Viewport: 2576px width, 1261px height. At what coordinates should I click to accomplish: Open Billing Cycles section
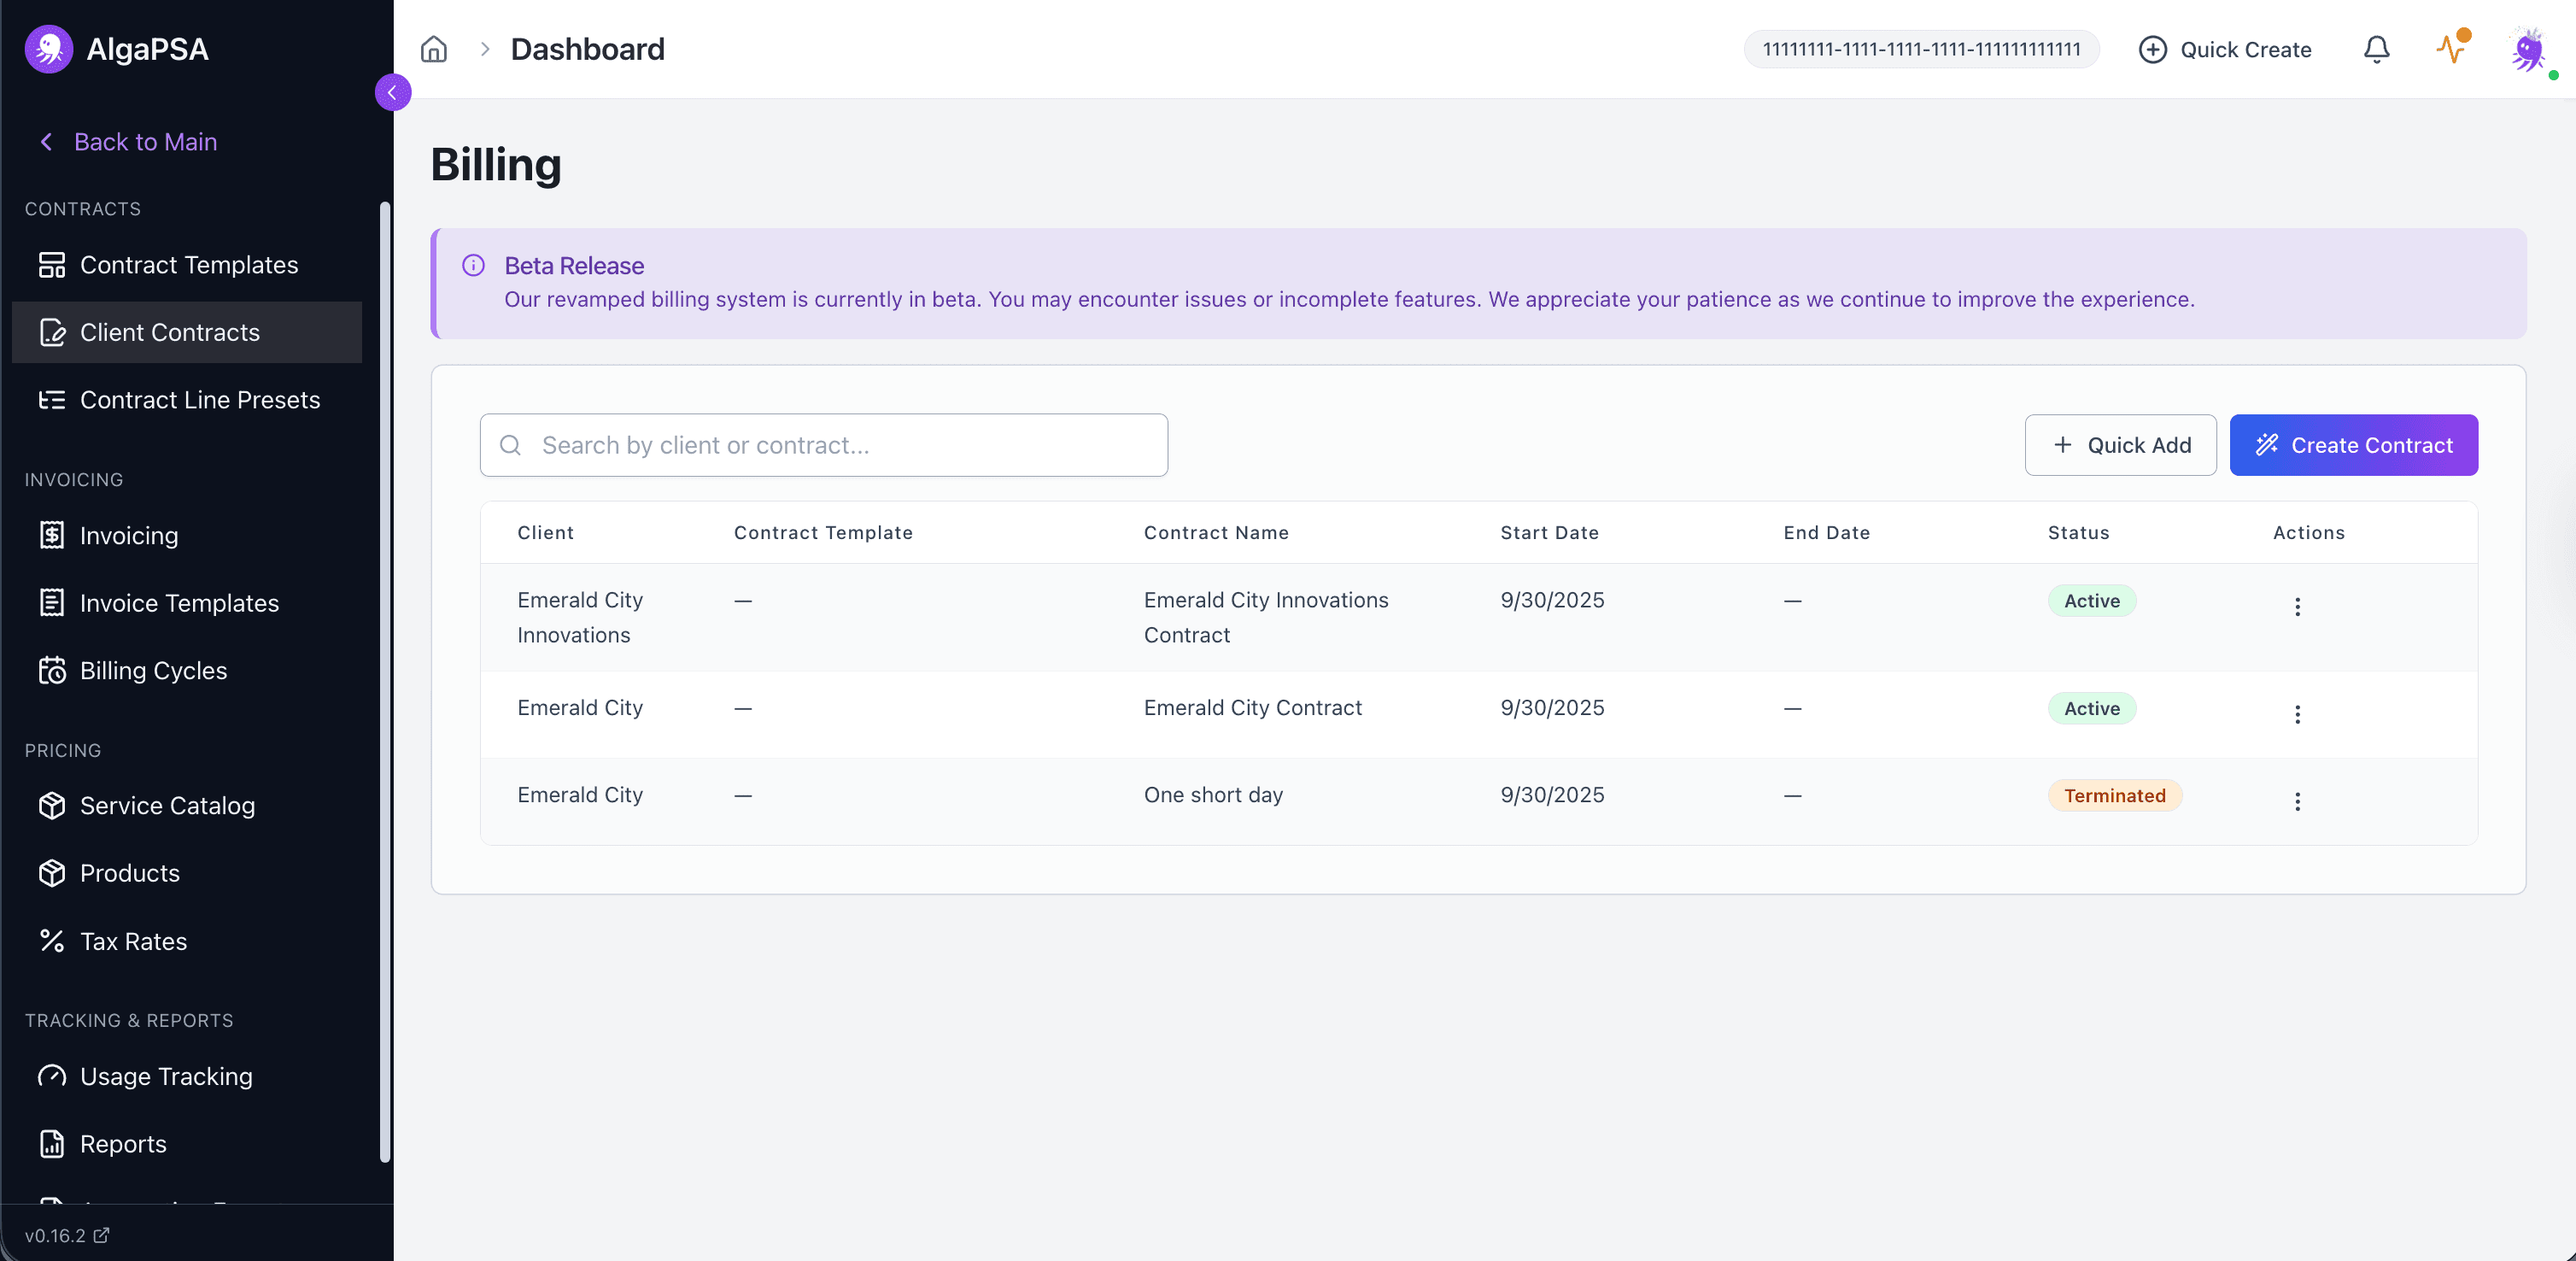tap(153, 670)
